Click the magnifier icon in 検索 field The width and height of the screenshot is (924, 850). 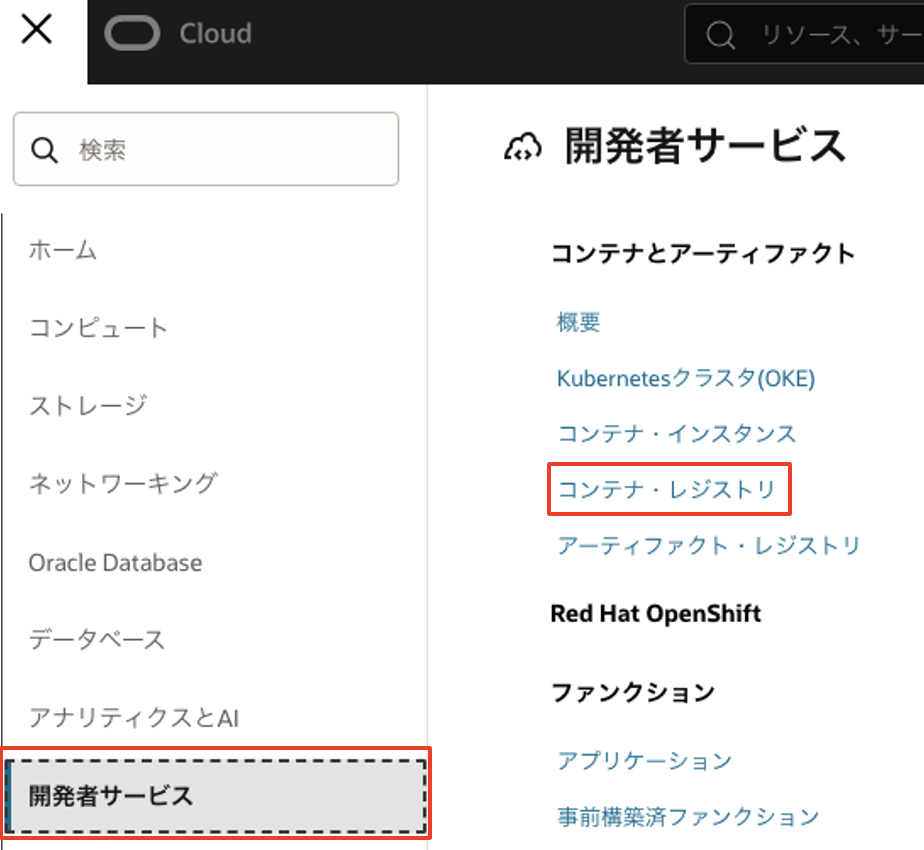(x=44, y=150)
